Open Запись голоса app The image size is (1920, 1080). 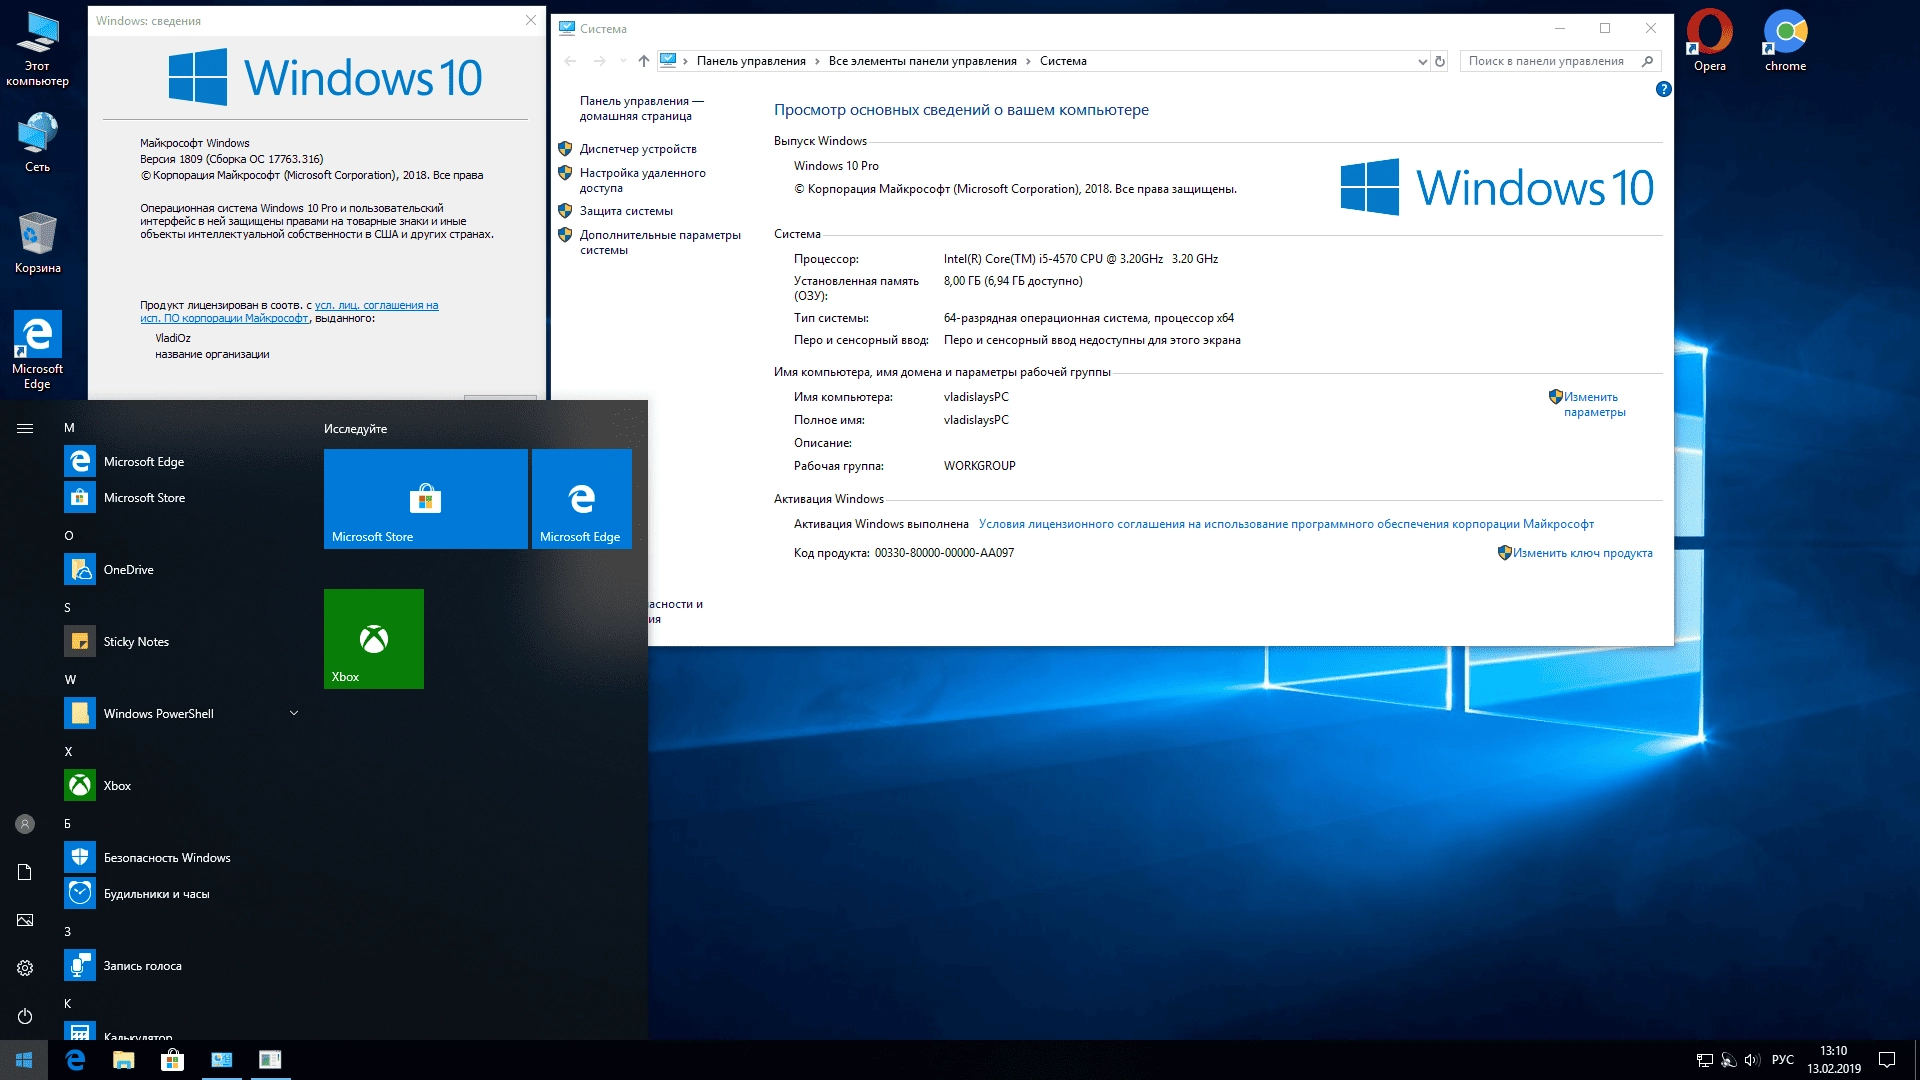pyautogui.click(x=182, y=965)
